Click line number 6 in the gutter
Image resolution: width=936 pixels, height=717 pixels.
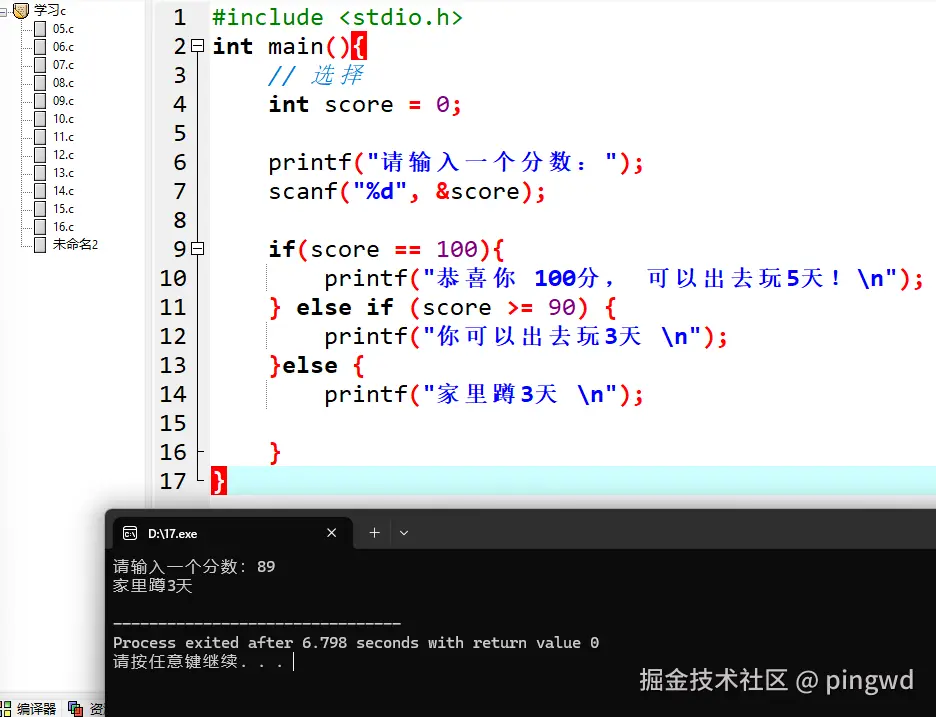click(x=180, y=162)
